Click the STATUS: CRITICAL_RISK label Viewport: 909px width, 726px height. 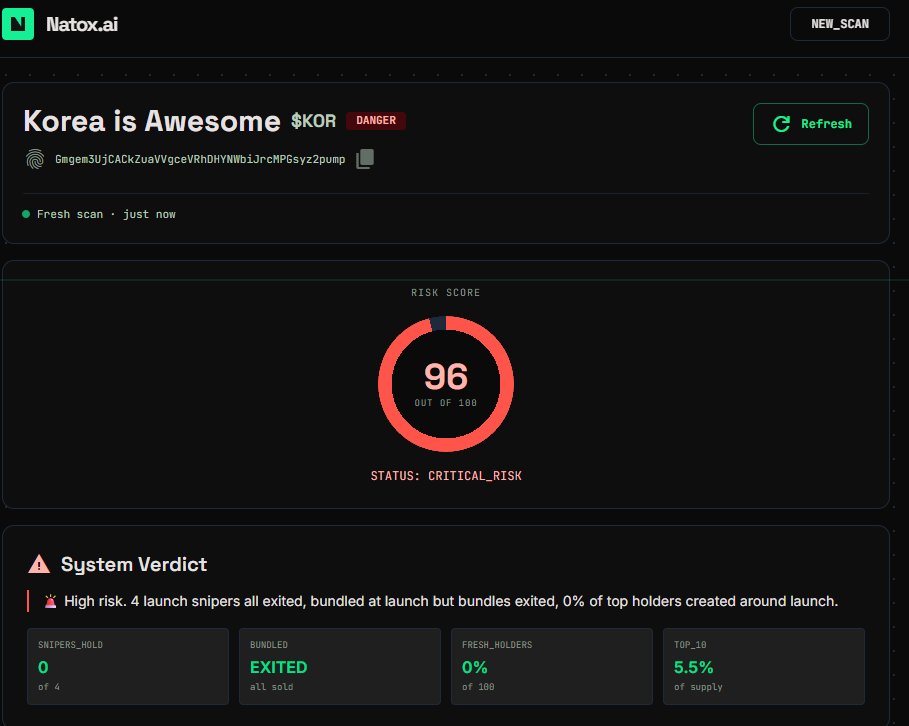446,475
